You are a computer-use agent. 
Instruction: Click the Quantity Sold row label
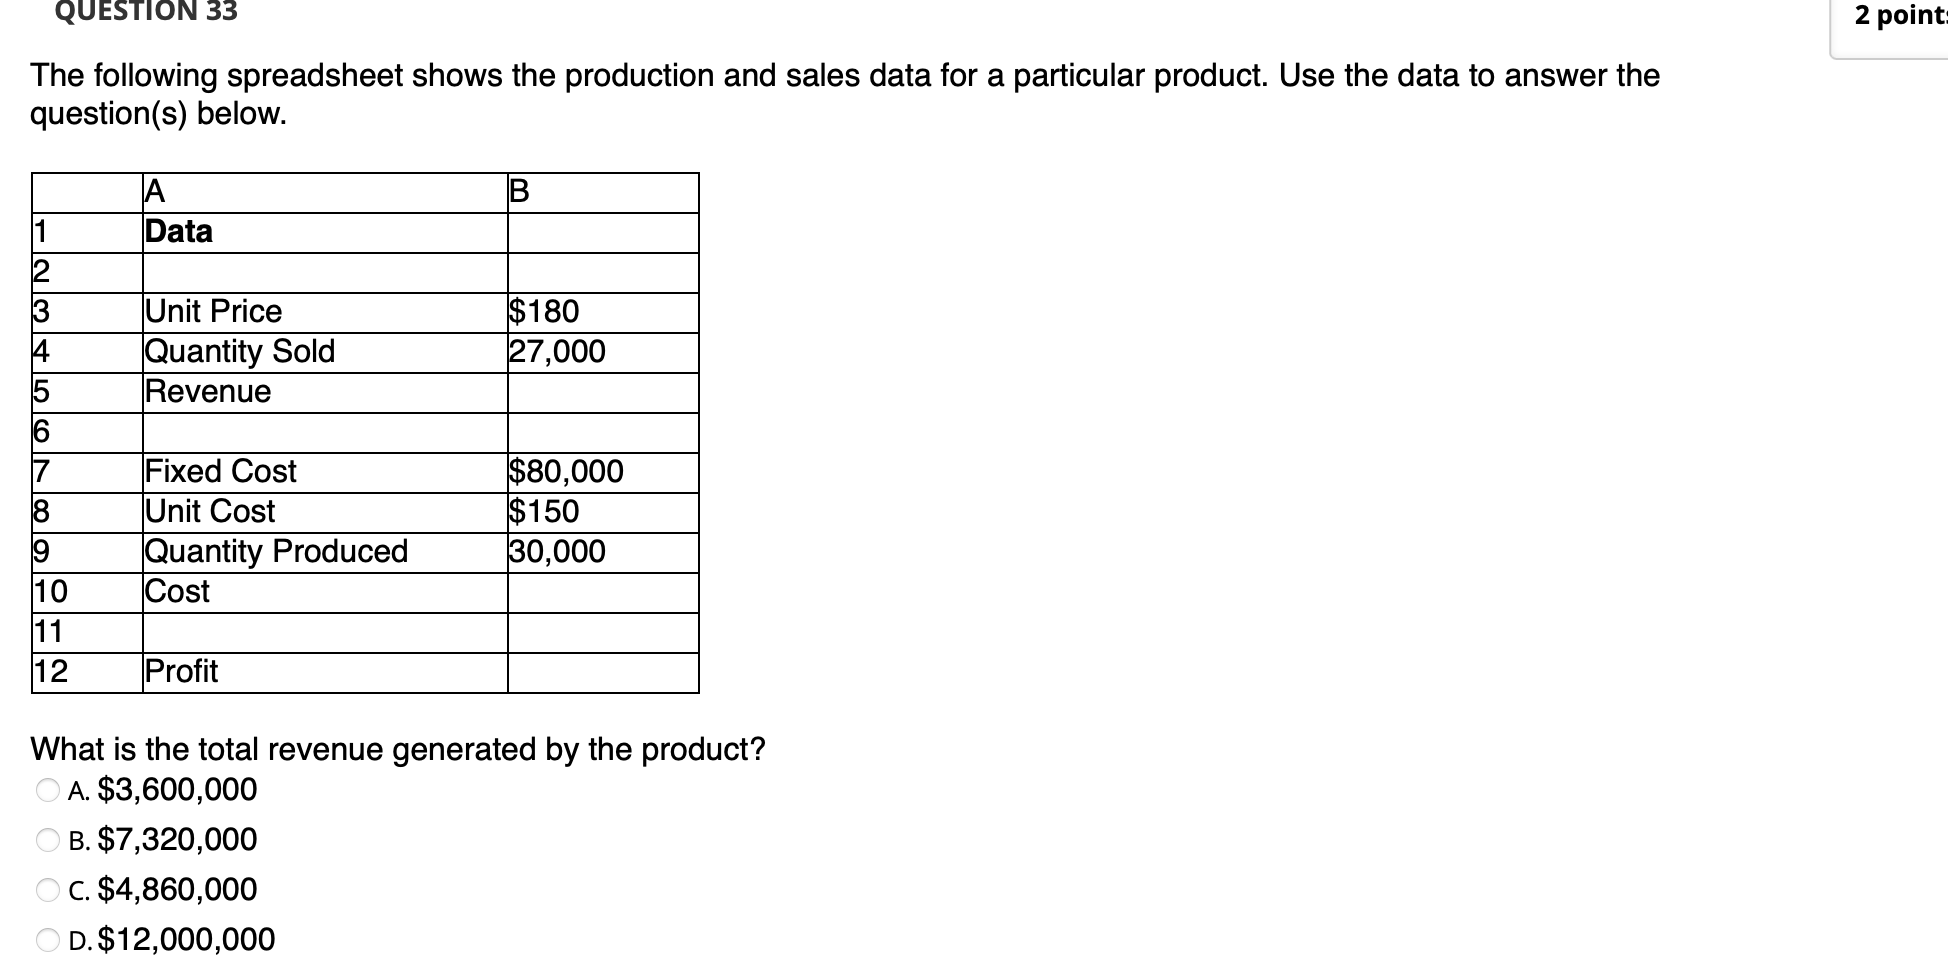[239, 351]
